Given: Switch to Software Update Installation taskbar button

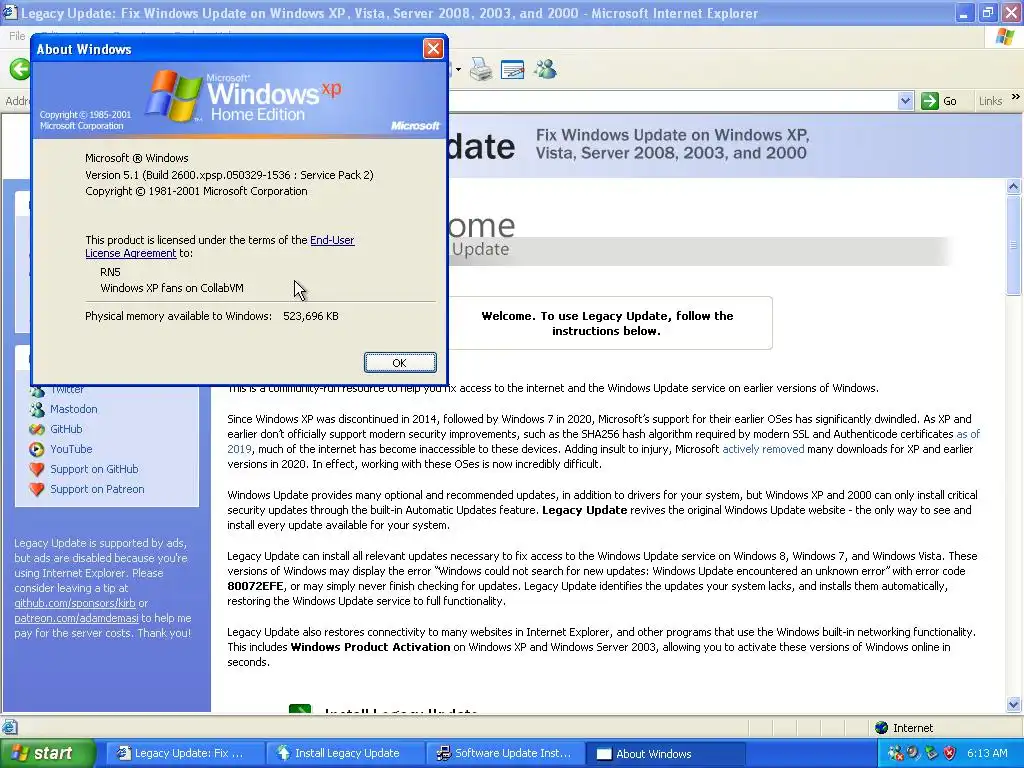Looking at the screenshot, I should click(504, 754).
